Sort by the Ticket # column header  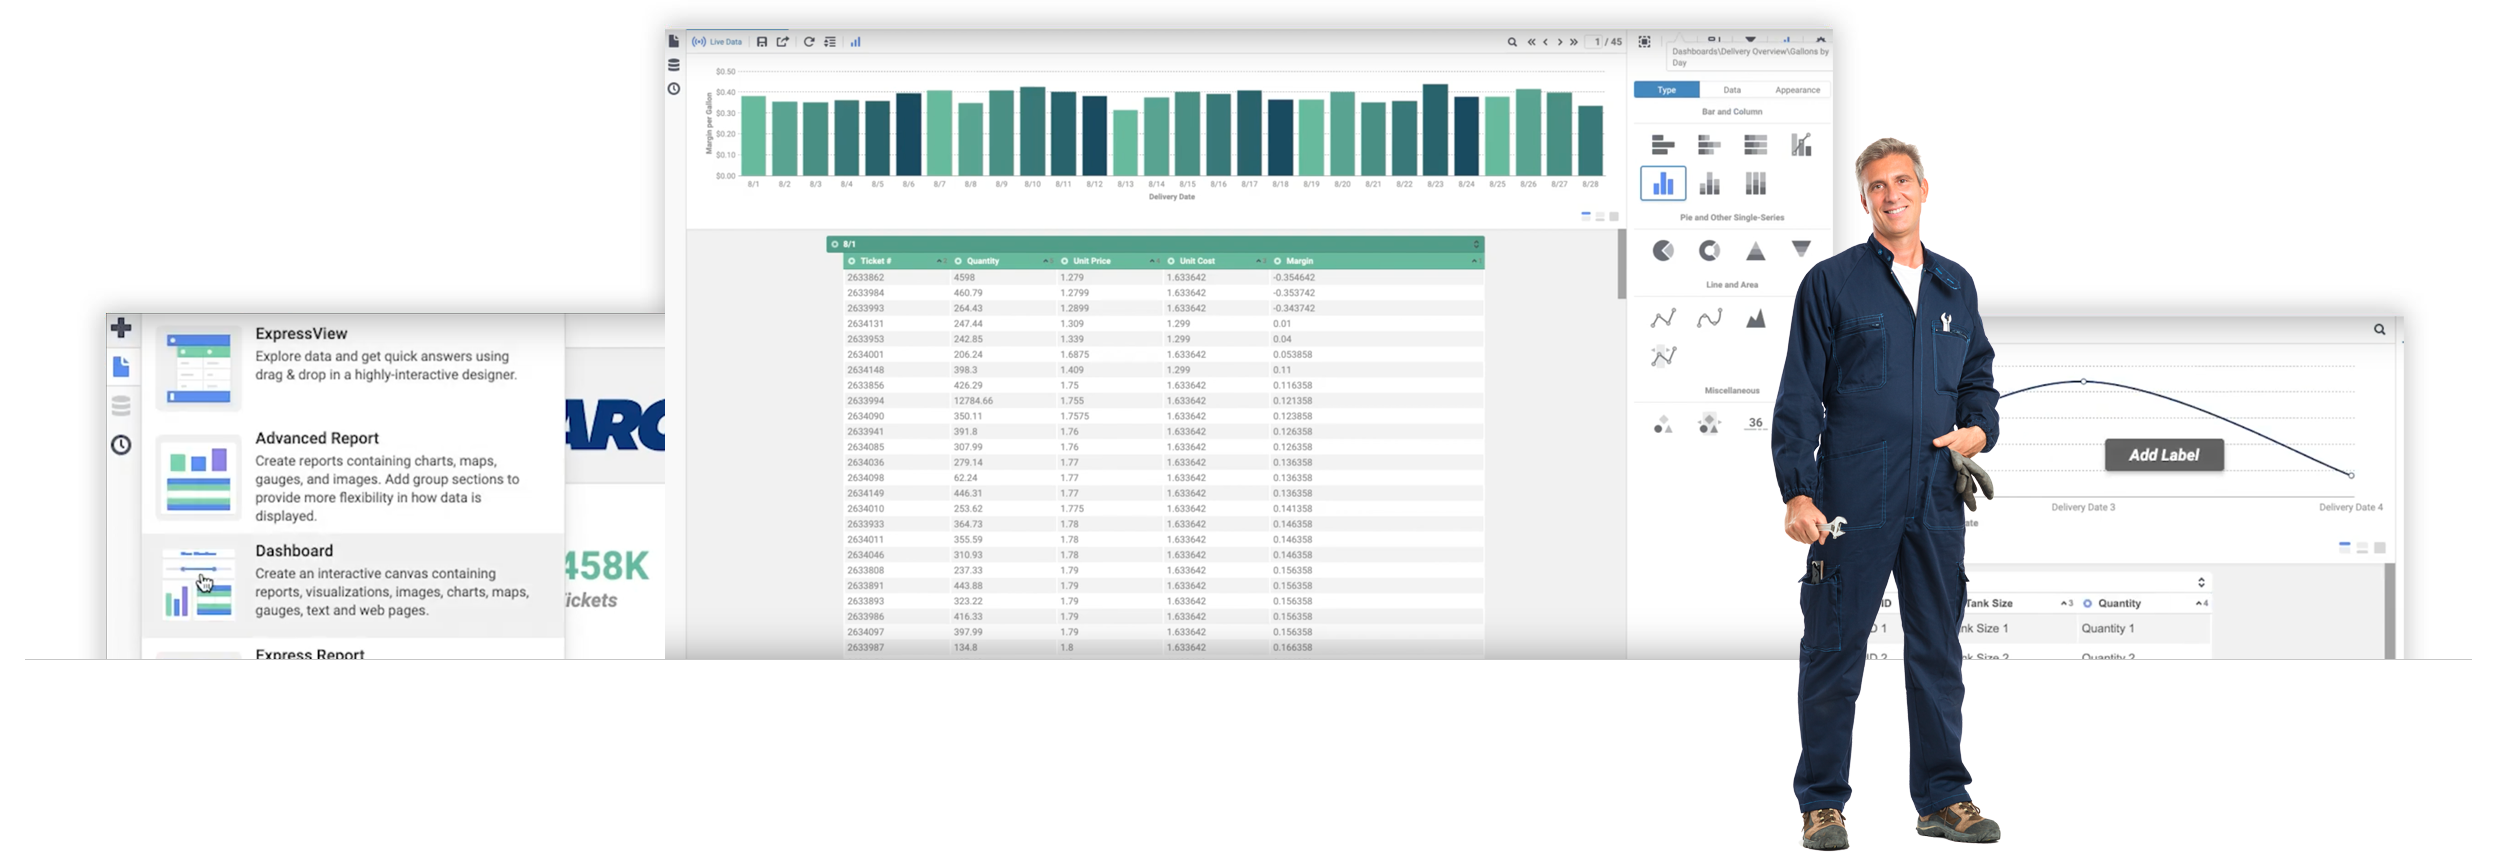coord(895,261)
